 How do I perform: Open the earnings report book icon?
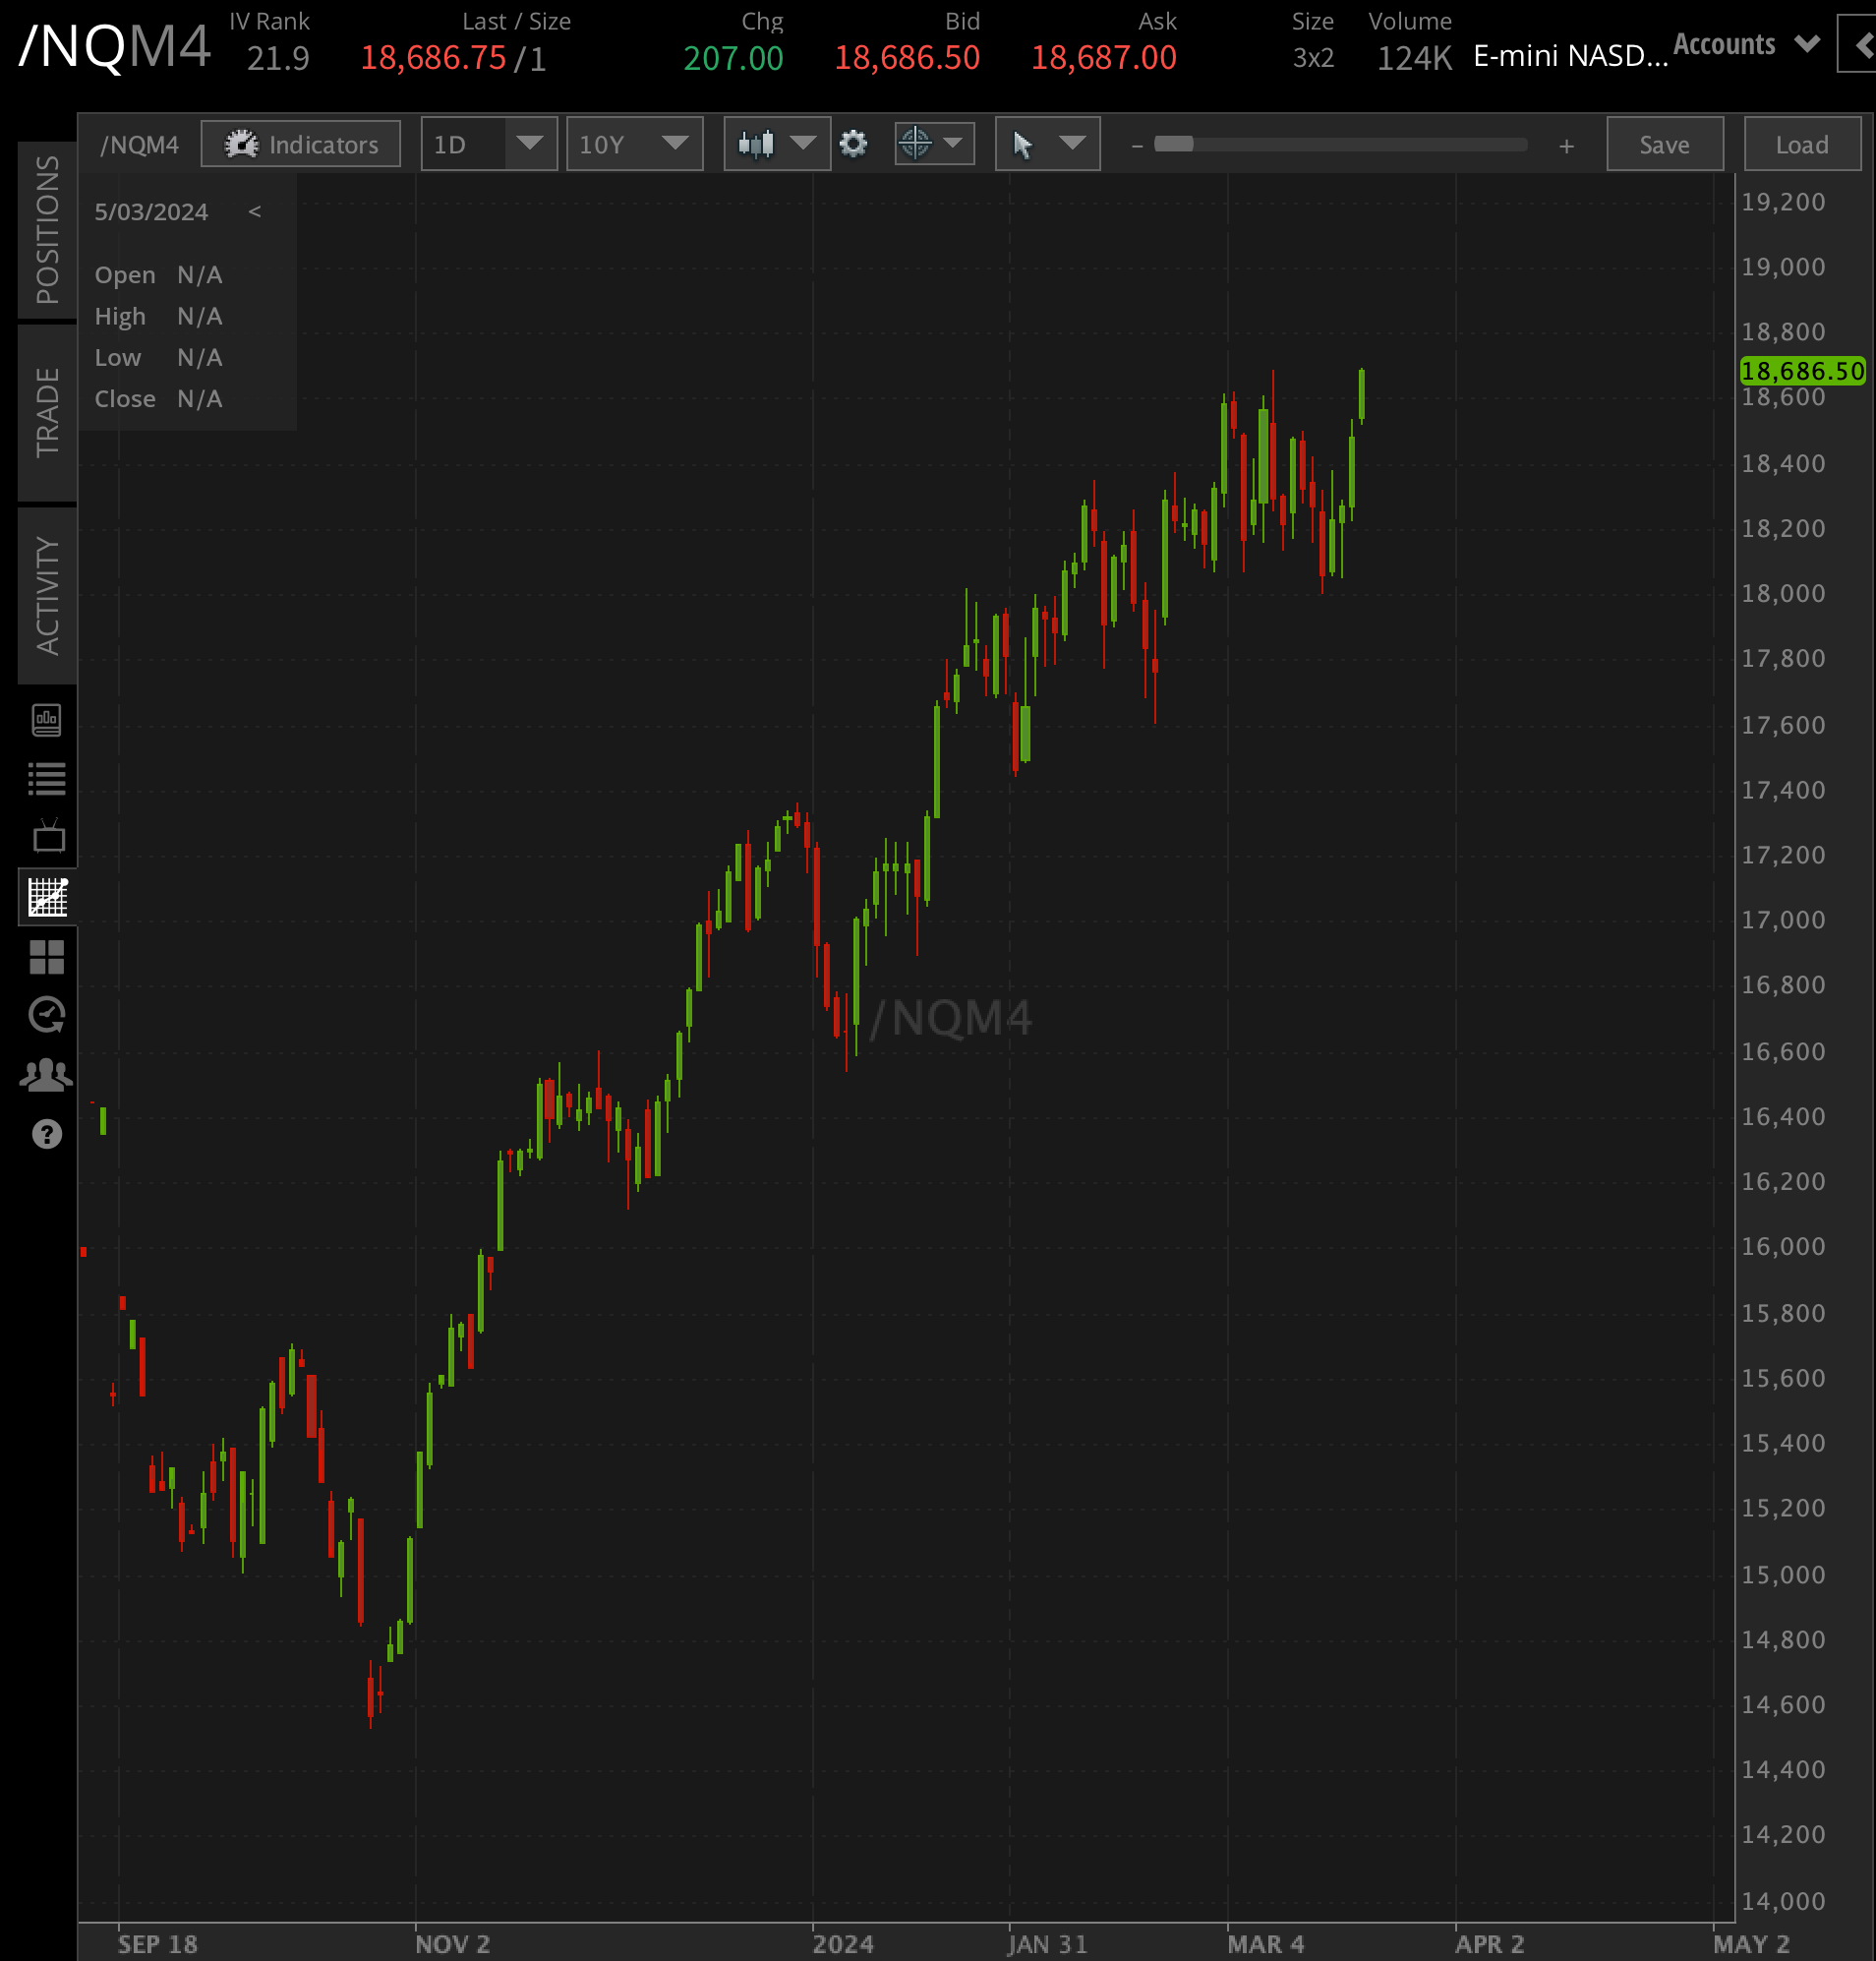pyautogui.click(x=47, y=721)
